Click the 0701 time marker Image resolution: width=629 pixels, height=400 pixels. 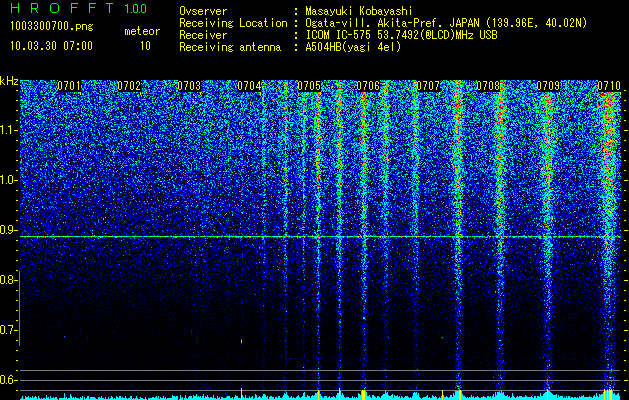coord(69,86)
